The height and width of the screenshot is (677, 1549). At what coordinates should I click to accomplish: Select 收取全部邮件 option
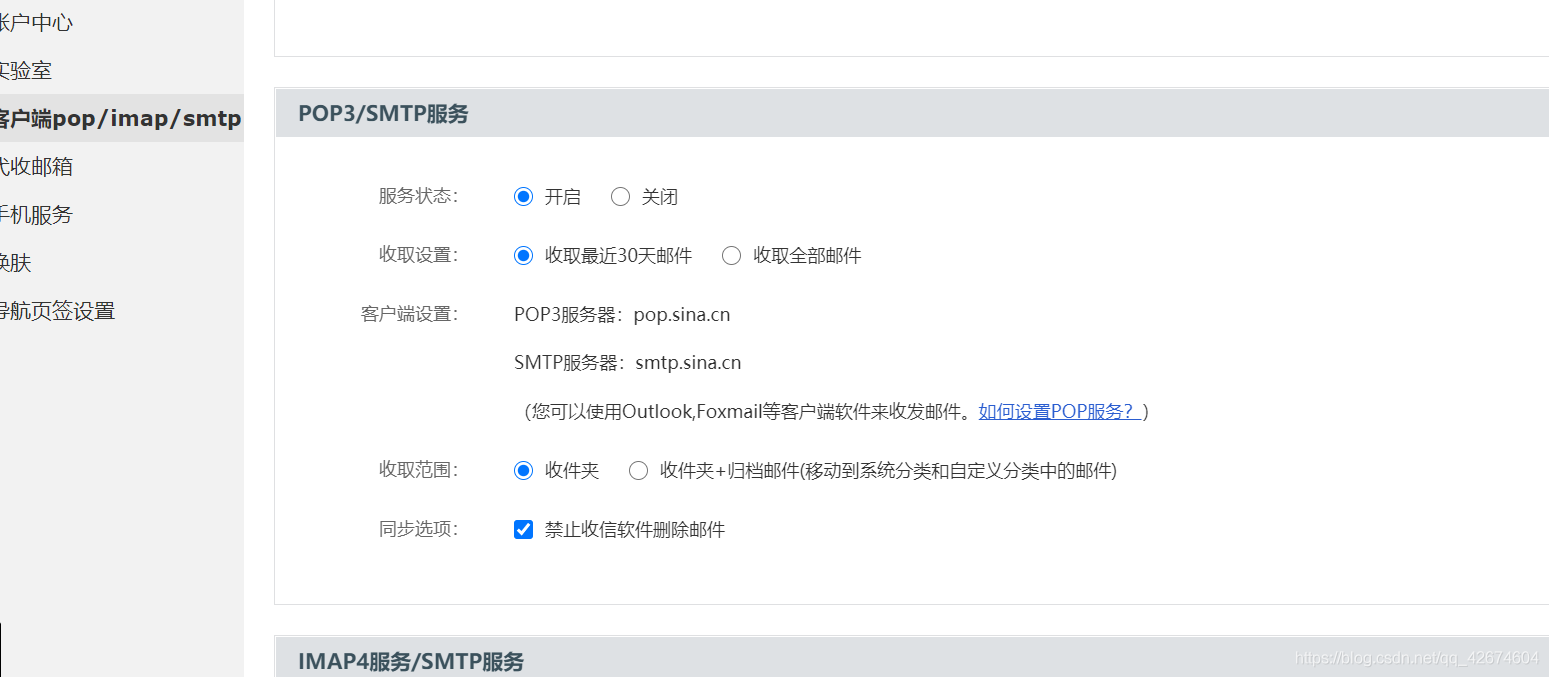[x=731, y=255]
